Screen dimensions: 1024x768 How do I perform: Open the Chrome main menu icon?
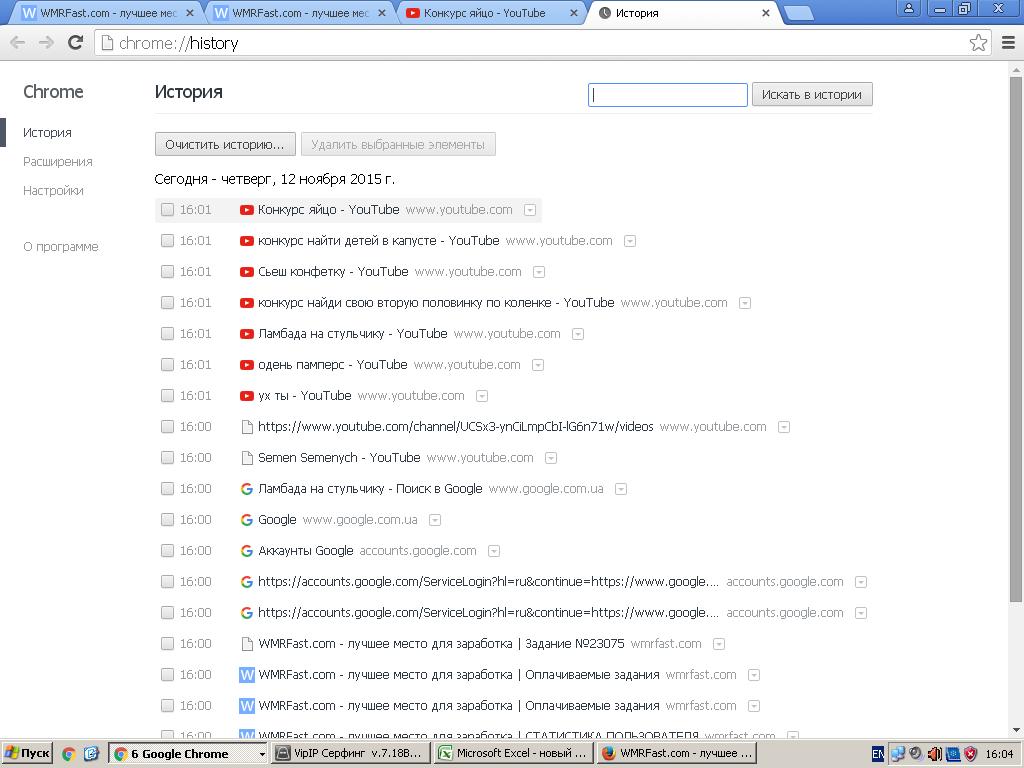[x=1008, y=43]
